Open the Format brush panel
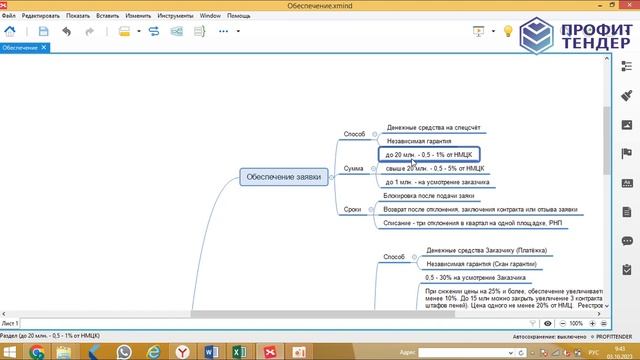The height and width of the screenshot is (360, 640). pyautogui.click(x=627, y=96)
